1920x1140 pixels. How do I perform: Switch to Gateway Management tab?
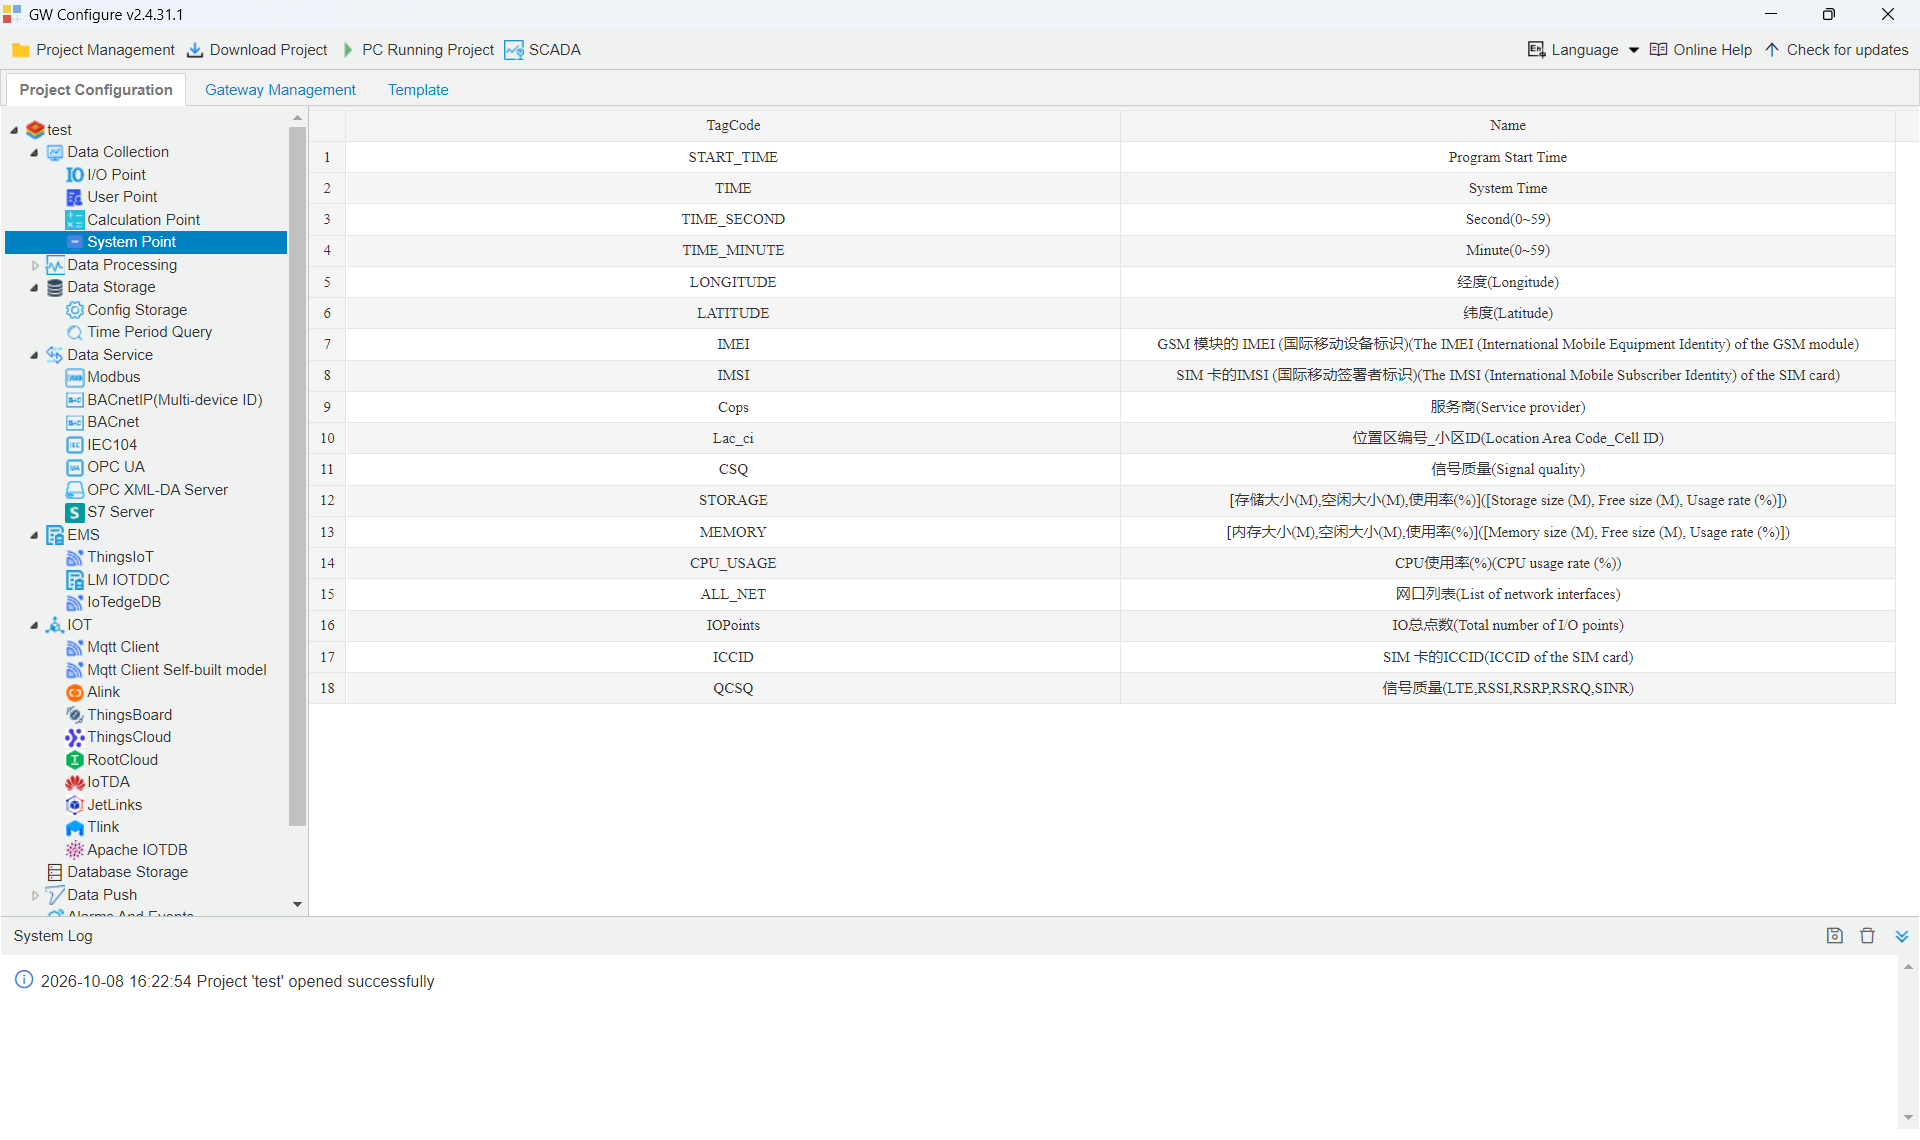pyautogui.click(x=280, y=90)
